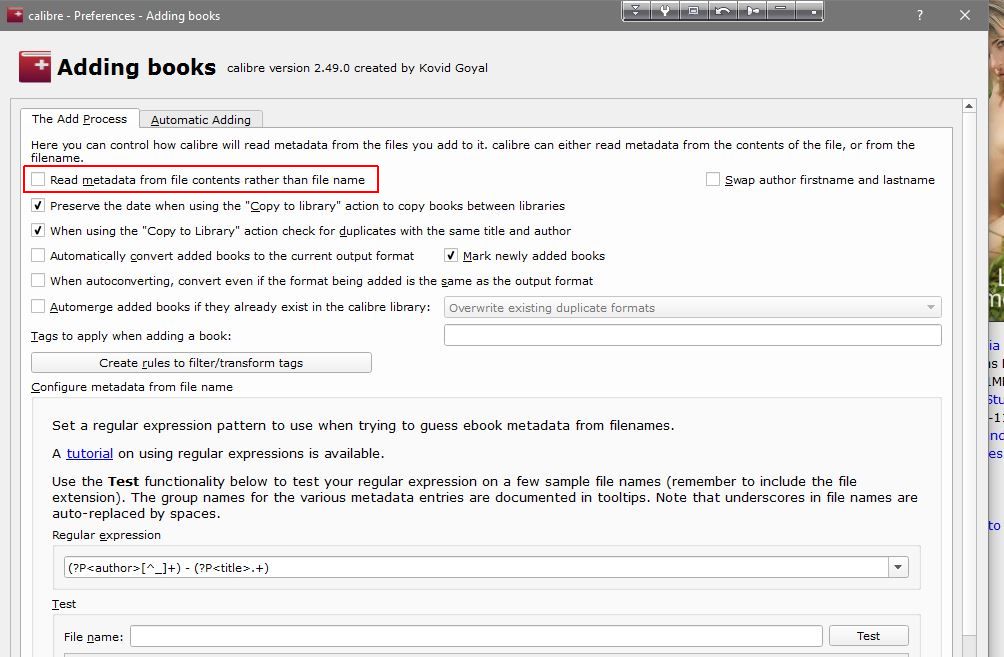Click the framed-rectangle toolbar icon
Screen dimensions: 1004x657
point(693,11)
